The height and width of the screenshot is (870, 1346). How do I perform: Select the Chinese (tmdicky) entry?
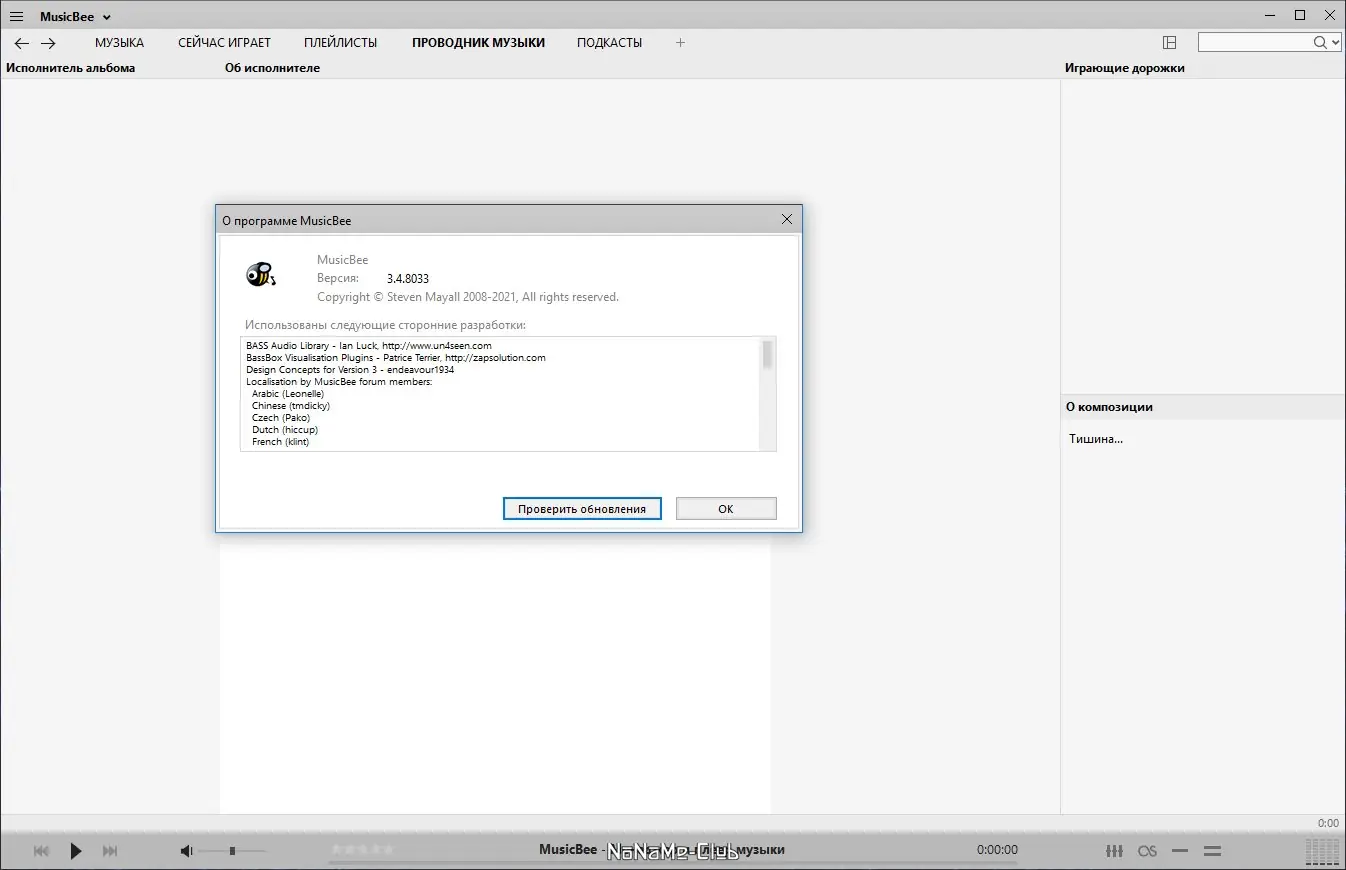coord(291,405)
